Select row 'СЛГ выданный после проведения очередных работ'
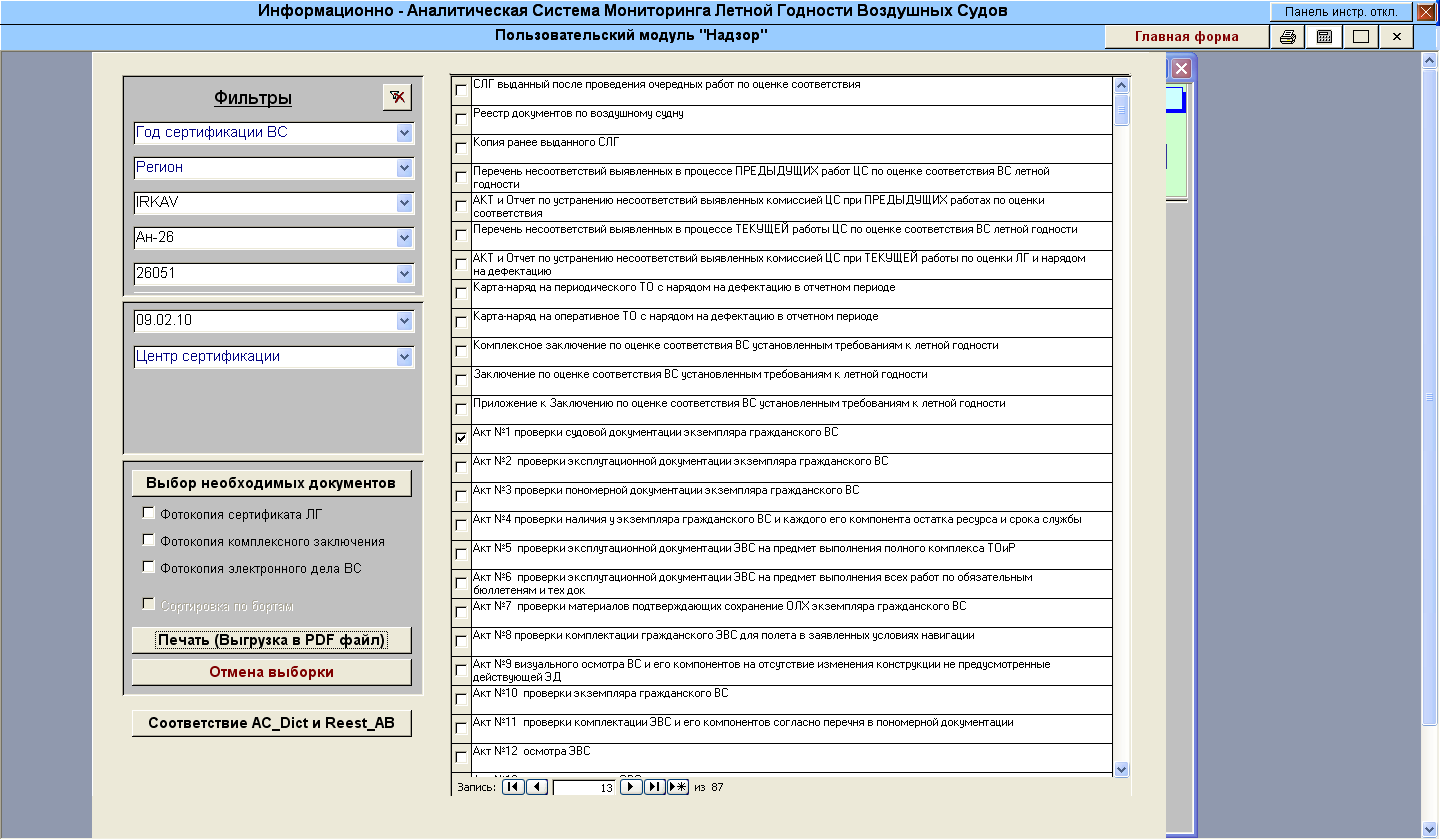 791,91
